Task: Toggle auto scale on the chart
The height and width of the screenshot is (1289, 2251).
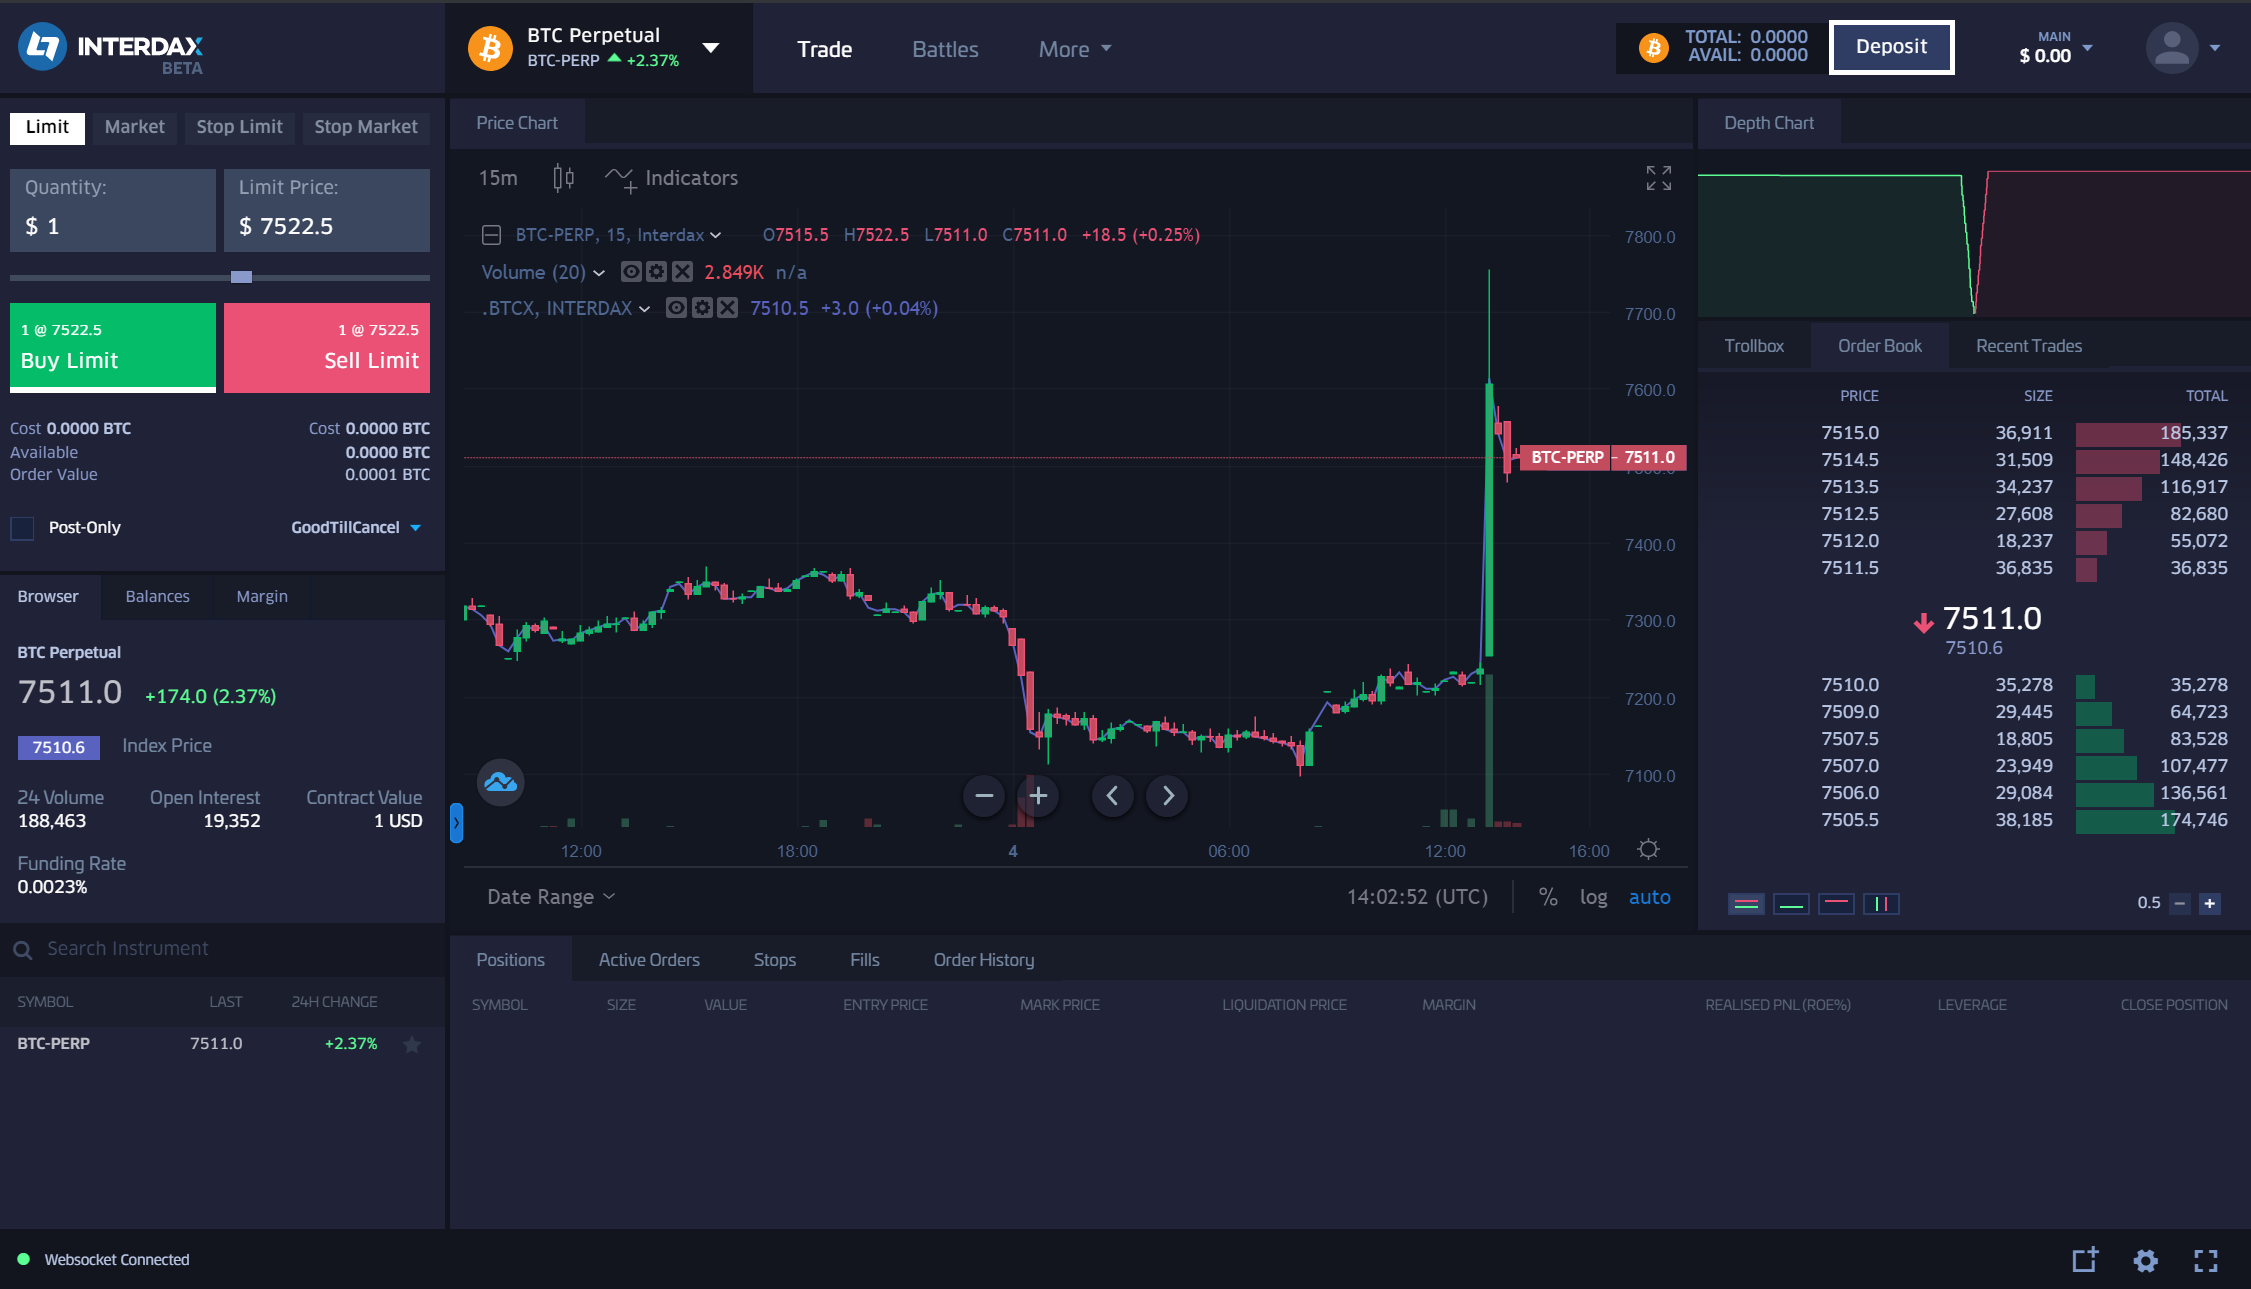Action: click(1650, 897)
